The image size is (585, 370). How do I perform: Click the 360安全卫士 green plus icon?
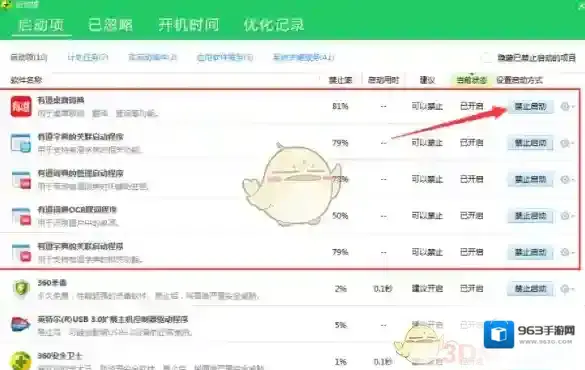tap(20, 360)
